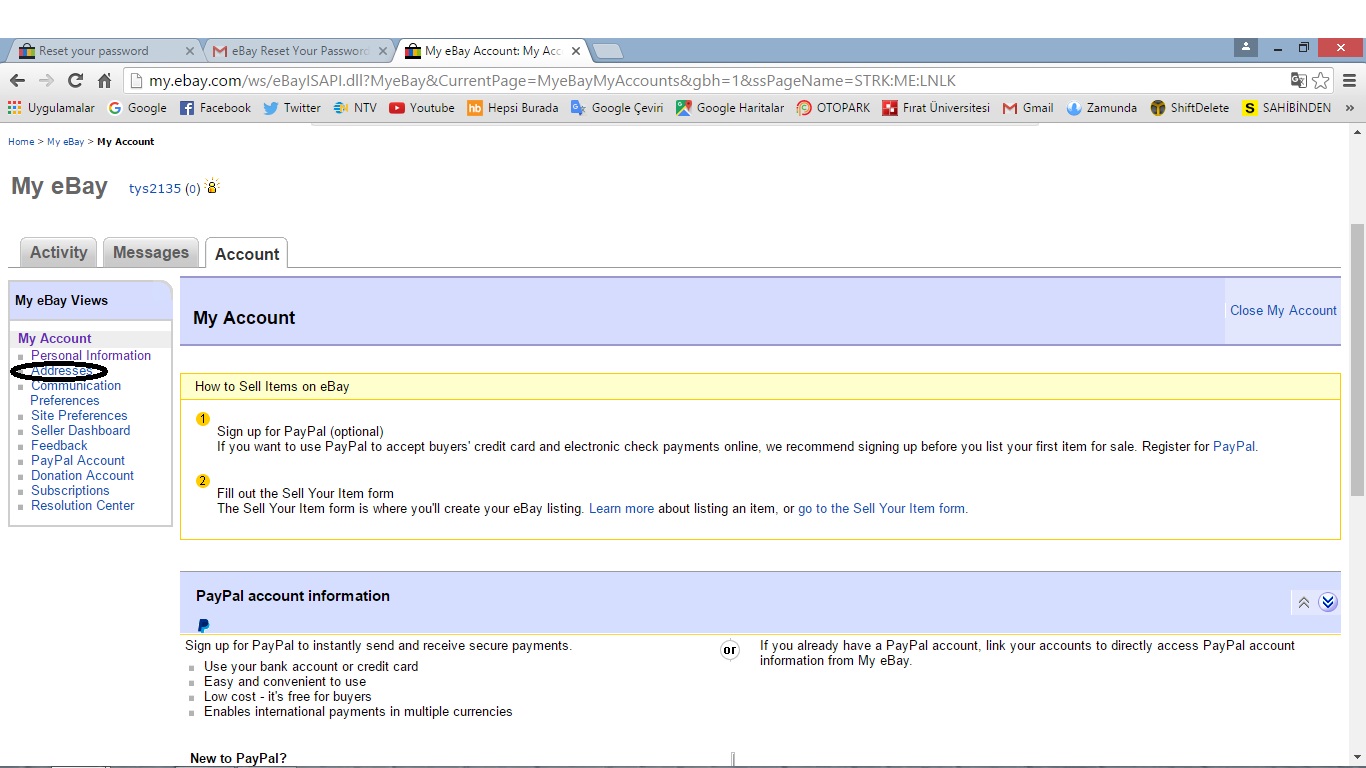Open the tys2135 user profile link
This screenshot has width=1366, height=768.
coord(155,188)
